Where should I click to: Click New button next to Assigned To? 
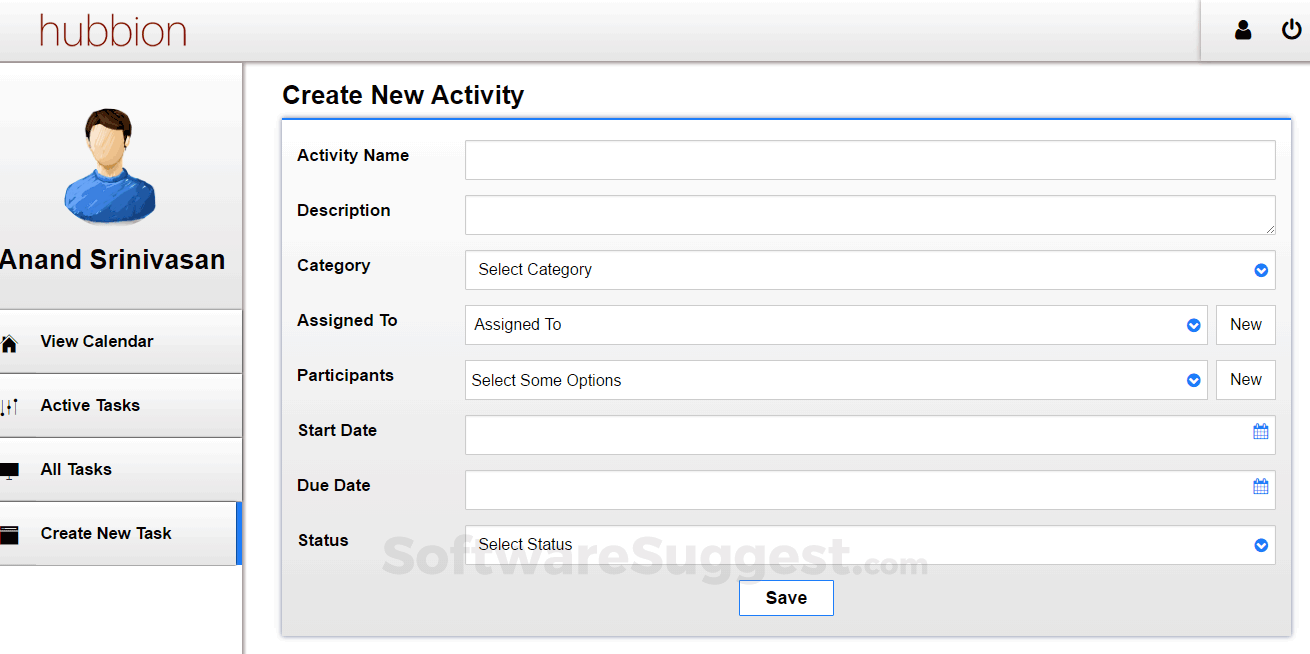click(x=1245, y=325)
